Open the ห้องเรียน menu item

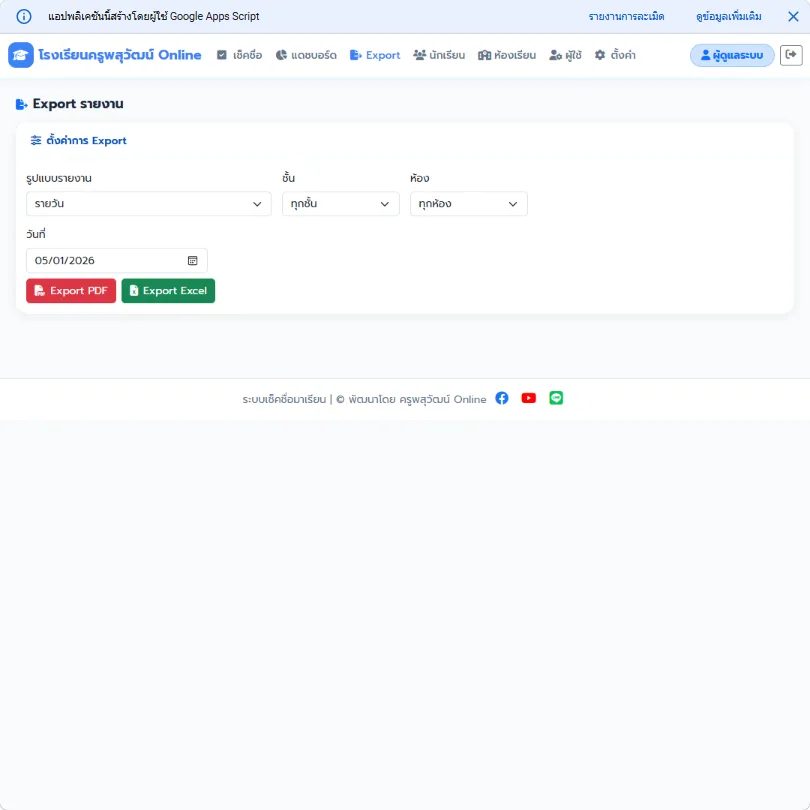pos(507,55)
